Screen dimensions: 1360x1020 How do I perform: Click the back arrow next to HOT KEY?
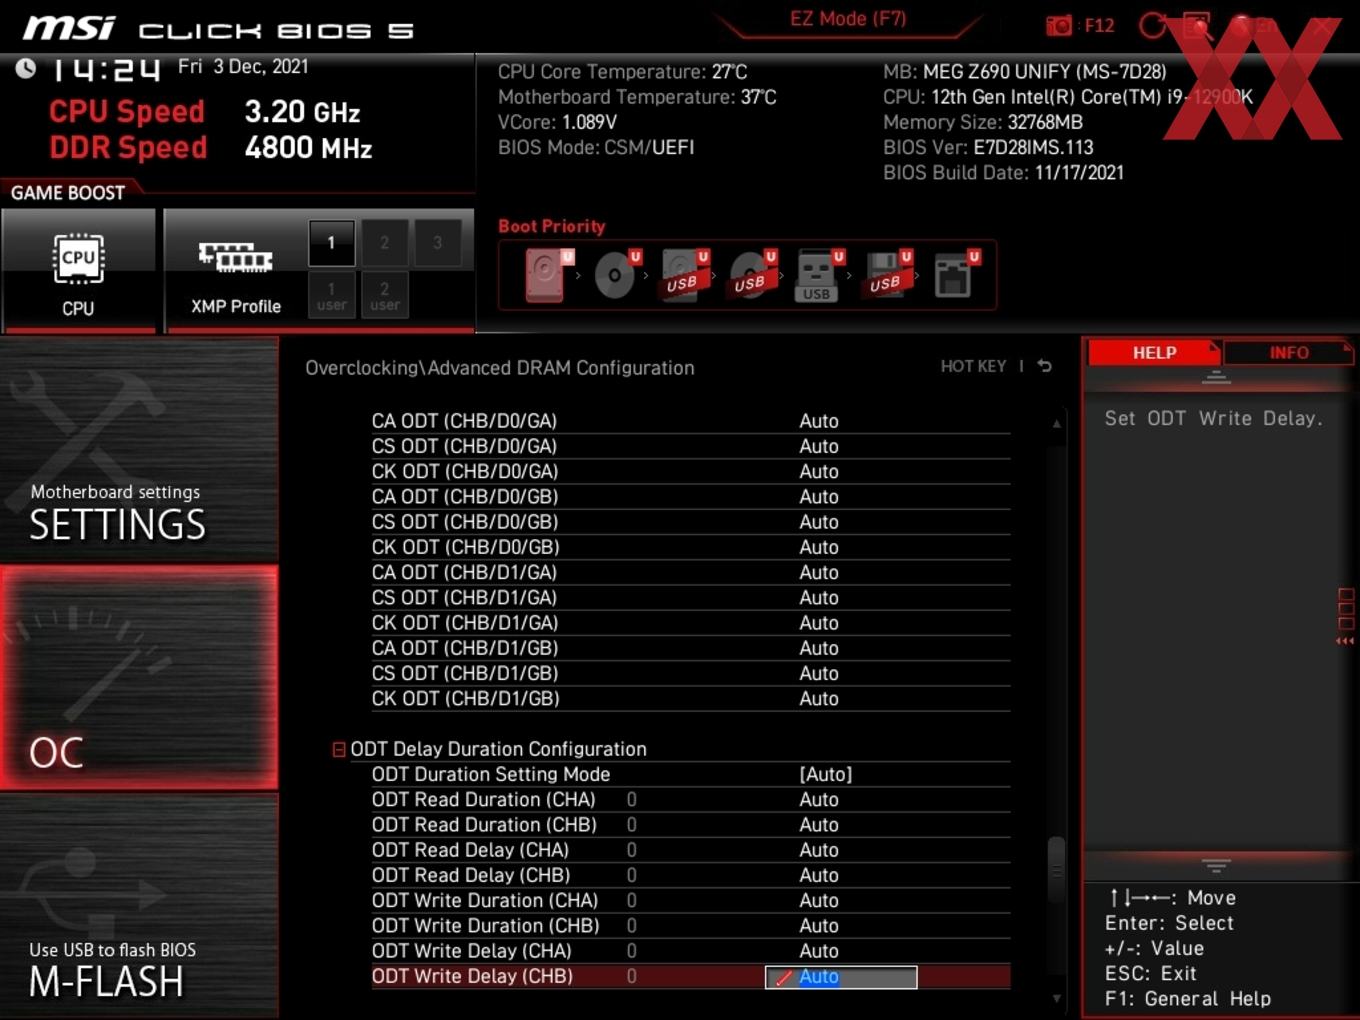(x=1045, y=366)
